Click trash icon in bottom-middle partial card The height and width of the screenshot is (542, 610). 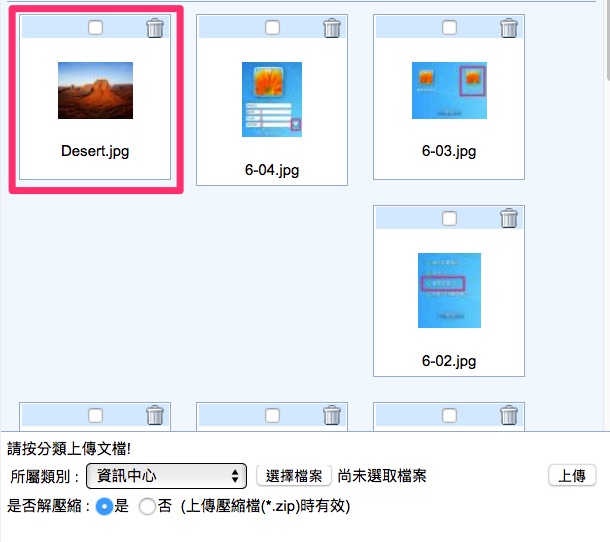click(332, 415)
